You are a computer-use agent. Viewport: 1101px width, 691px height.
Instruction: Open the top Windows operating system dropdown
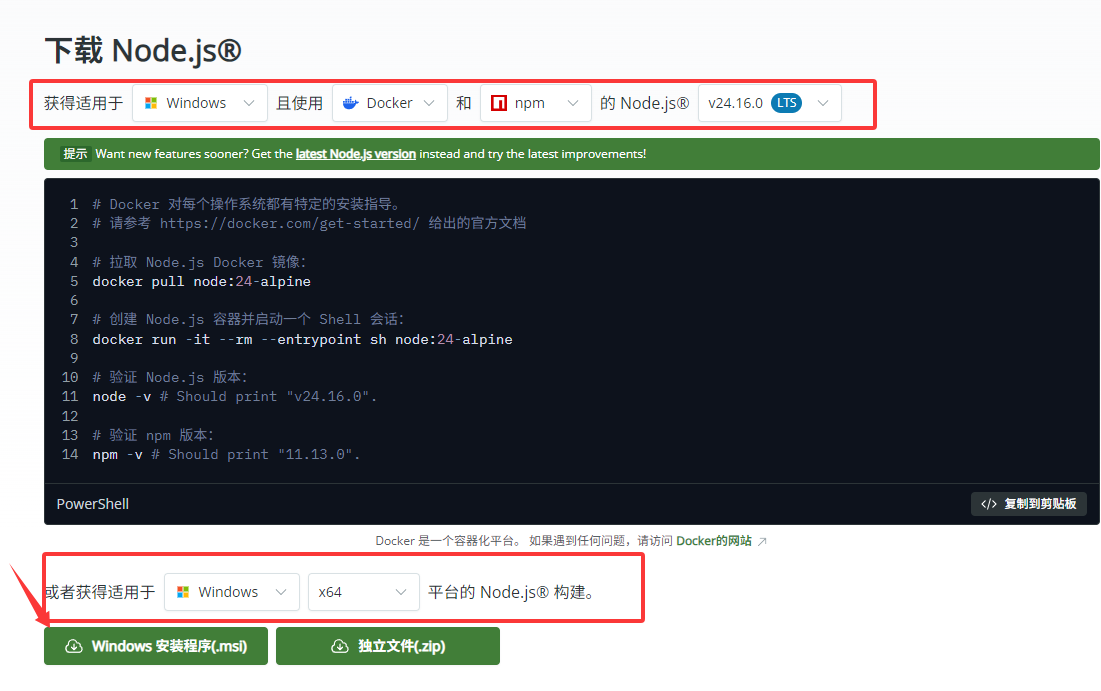199,103
